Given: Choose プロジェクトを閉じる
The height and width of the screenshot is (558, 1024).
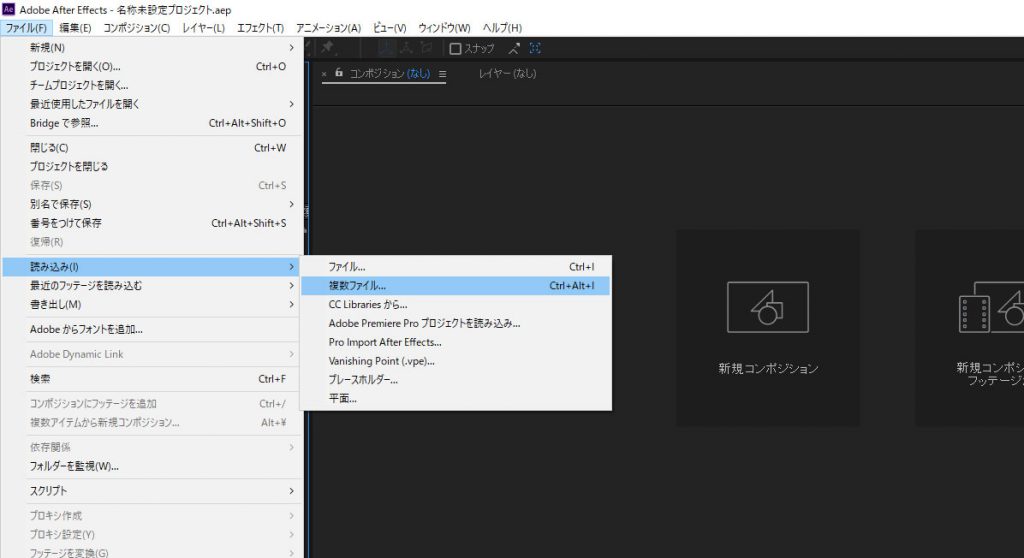Looking at the screenshot, I should 151,166.
